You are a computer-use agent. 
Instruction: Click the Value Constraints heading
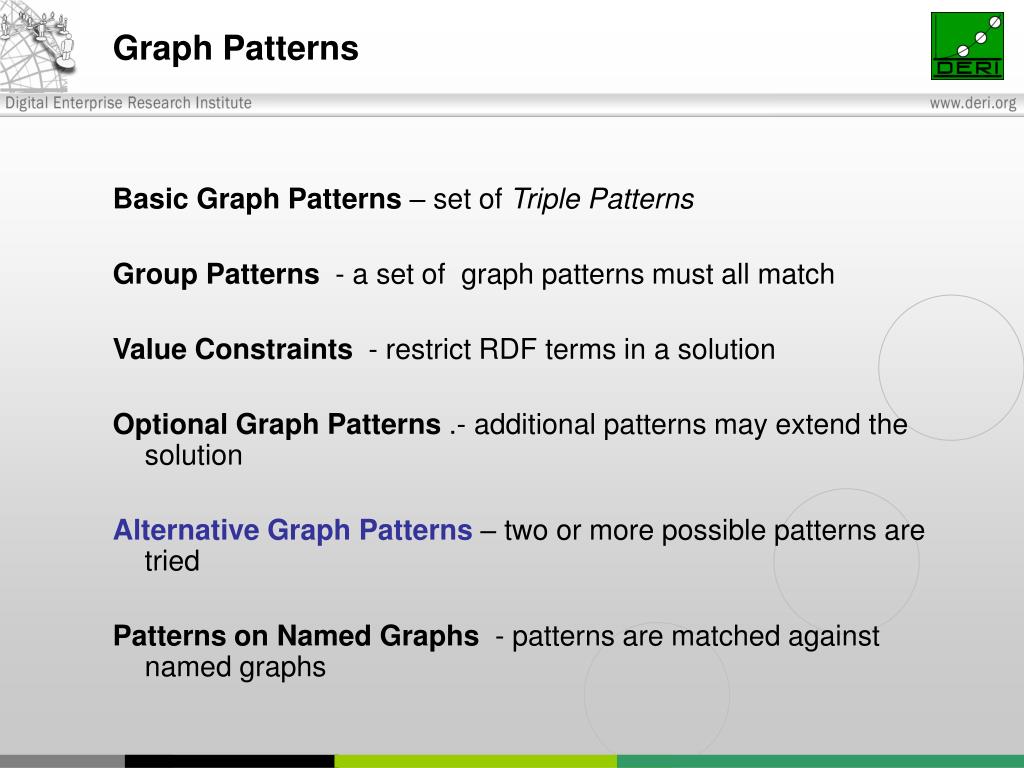tap(232, 349)
